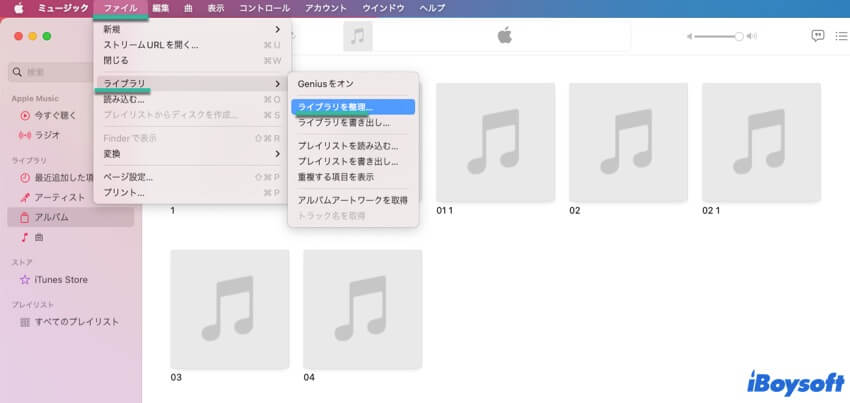Screen dimensions: 850x403
Task: Adjust the volume slider
Action: tap(718, 36)
